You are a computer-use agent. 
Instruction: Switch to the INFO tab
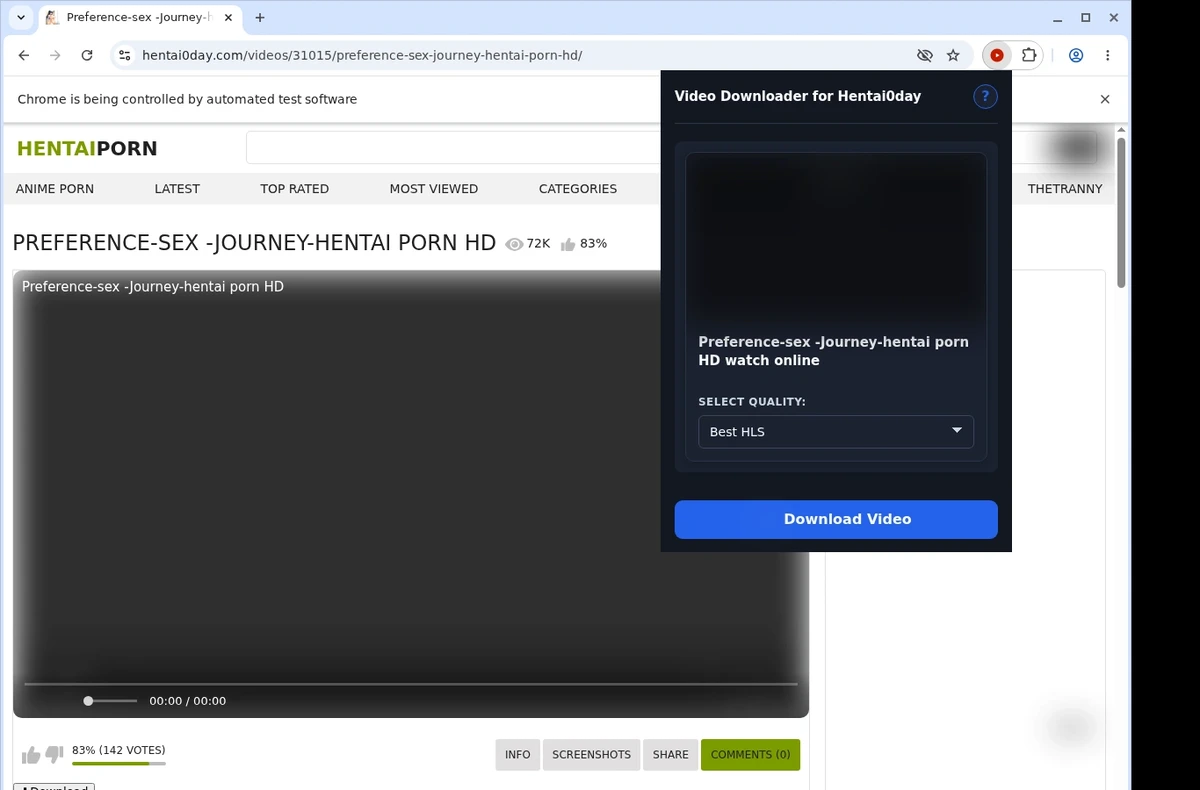(518, 755)
